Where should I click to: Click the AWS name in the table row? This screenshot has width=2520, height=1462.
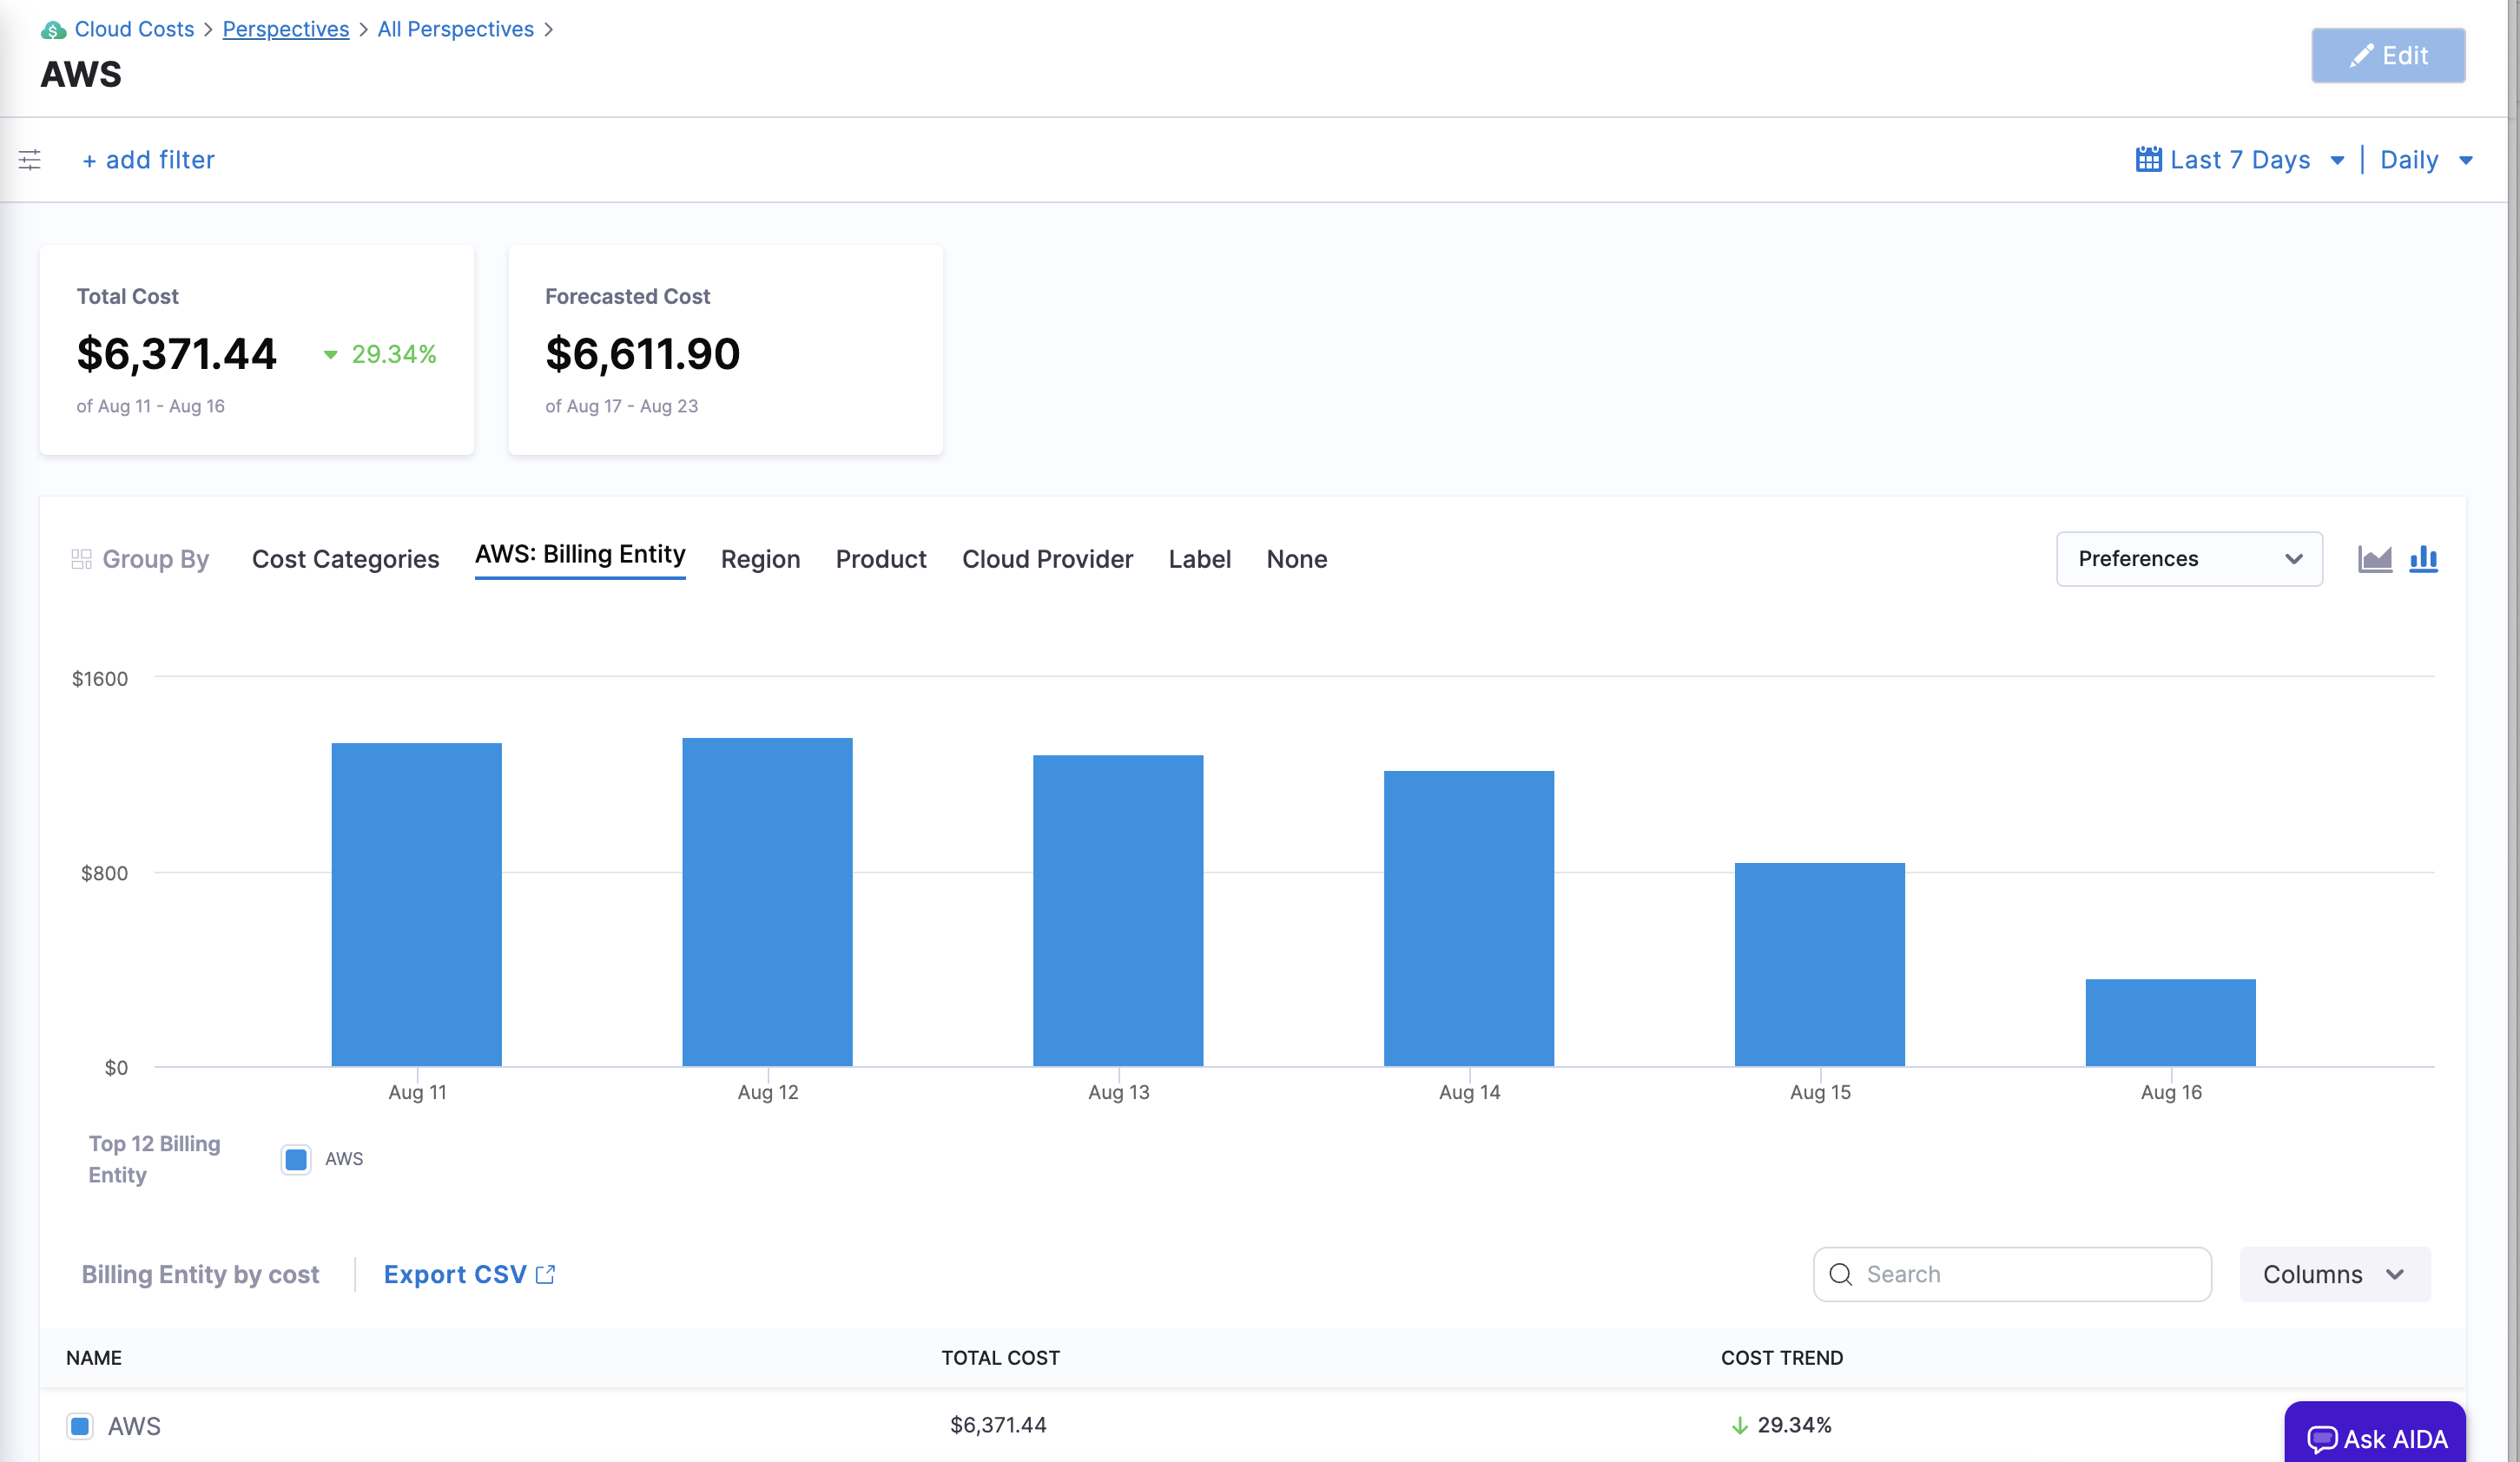134,1426
